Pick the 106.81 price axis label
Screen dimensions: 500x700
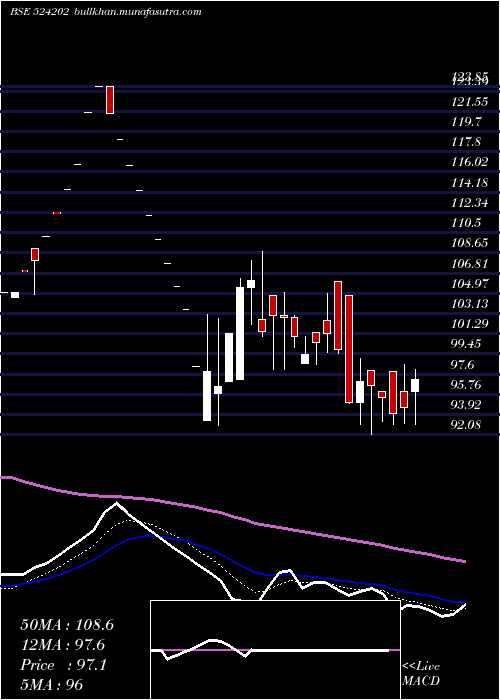point(469,263)
